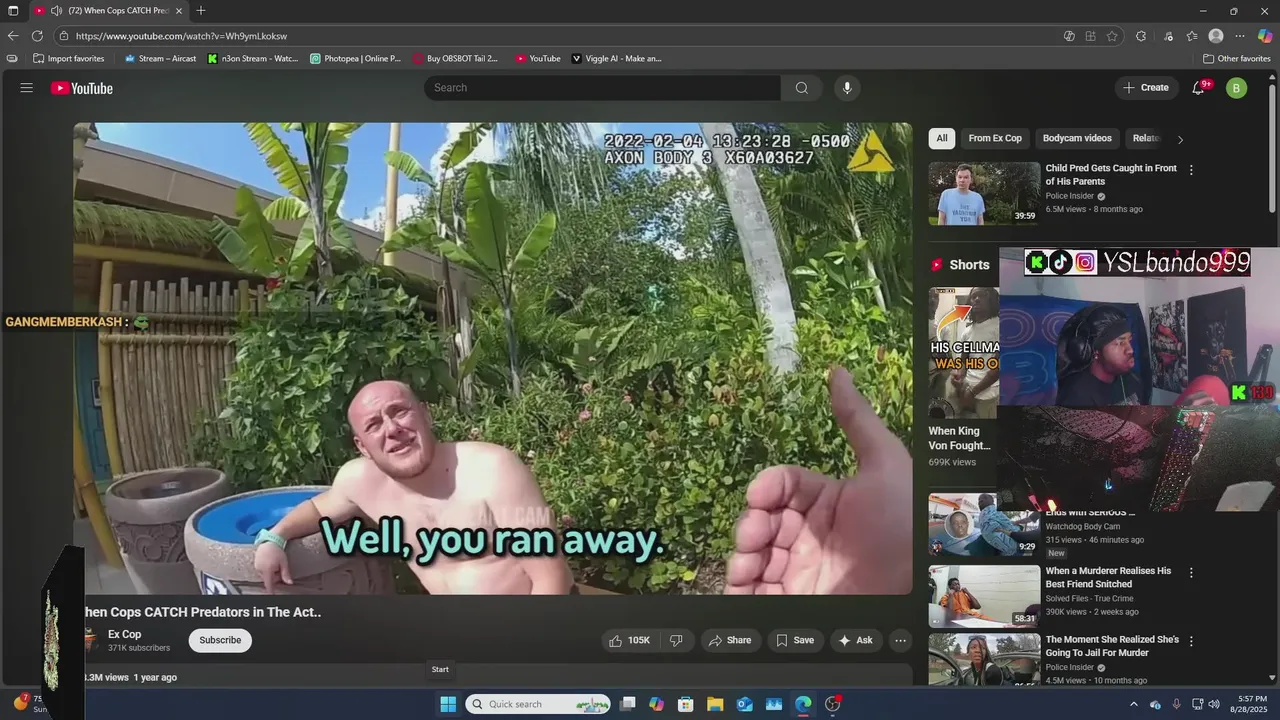This screenshot has height=720, width=1280.
Task: Open The Moment She Realized video title
Action: (1112, 646)
